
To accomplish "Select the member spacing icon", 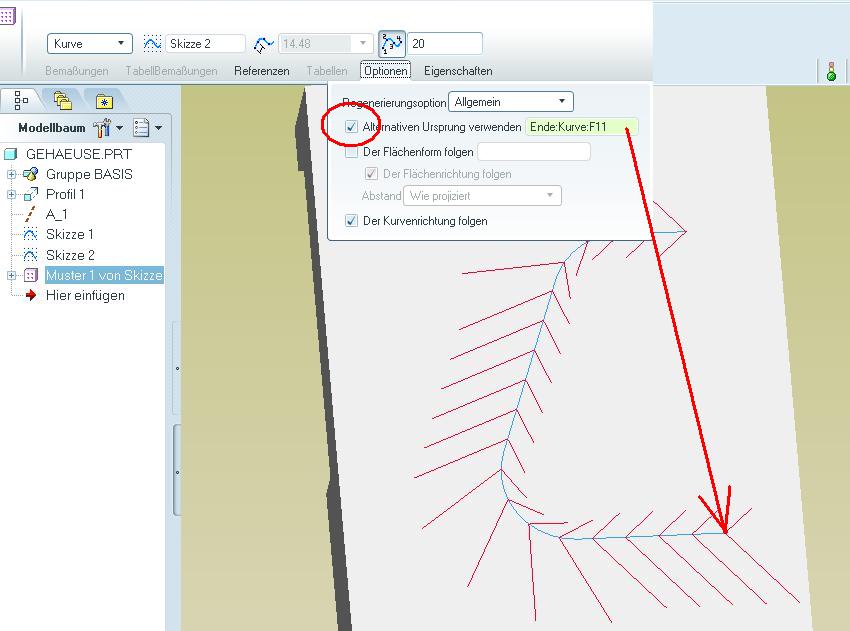I will pos(263,44).
